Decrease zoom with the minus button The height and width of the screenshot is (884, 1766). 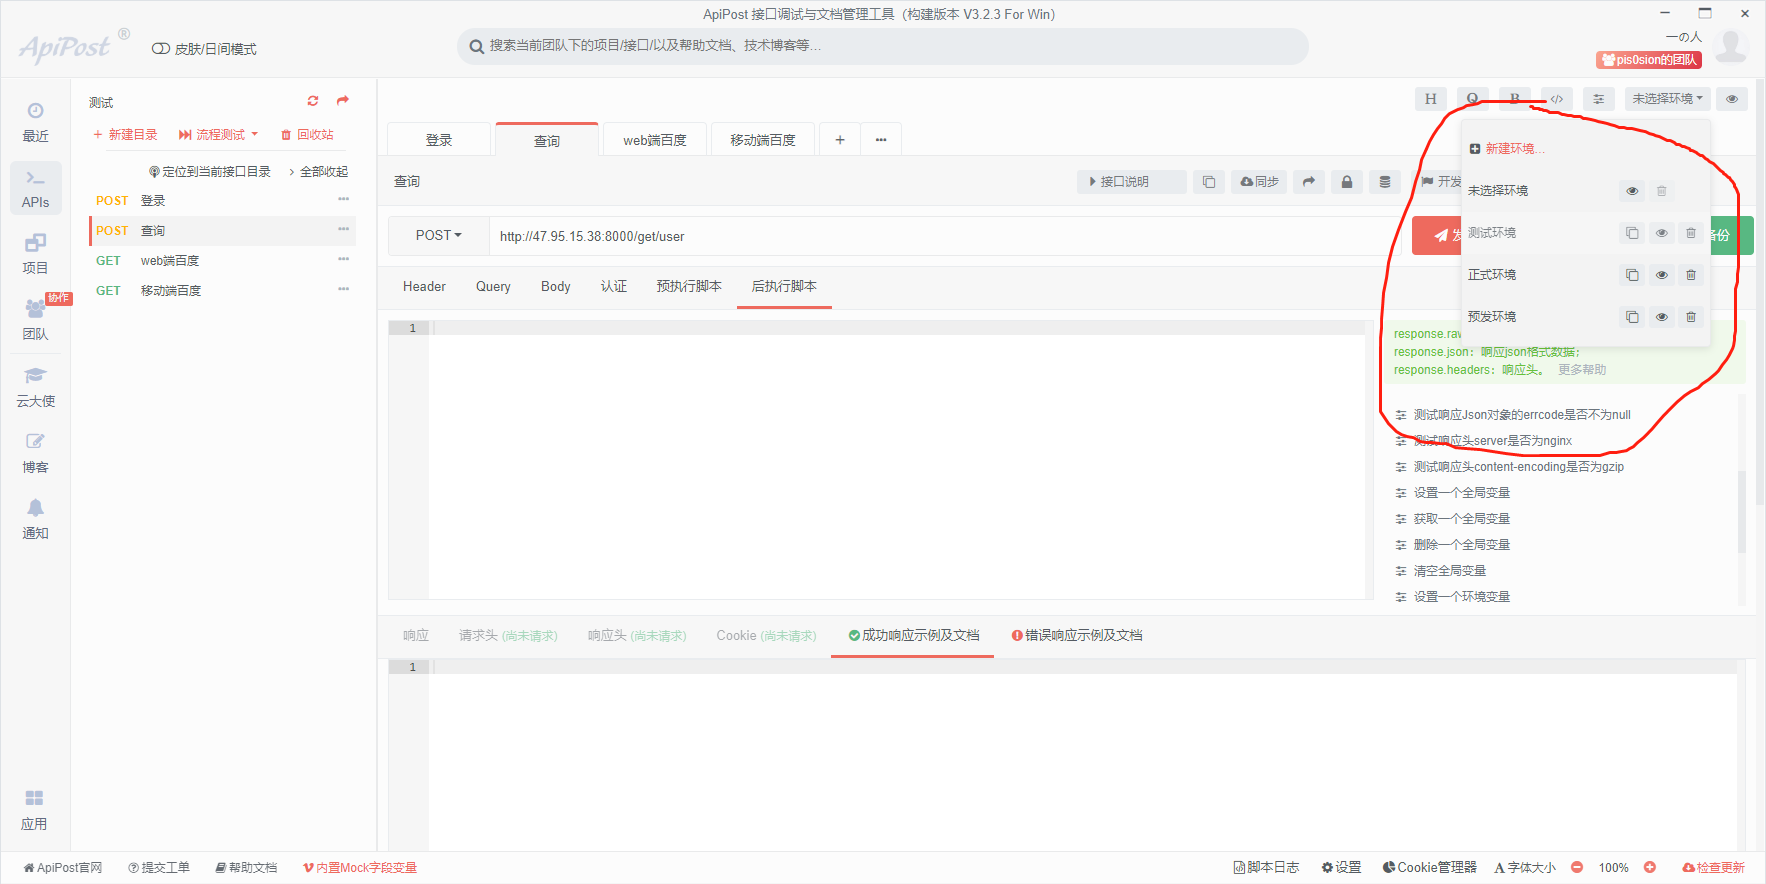click(1577, 867)
